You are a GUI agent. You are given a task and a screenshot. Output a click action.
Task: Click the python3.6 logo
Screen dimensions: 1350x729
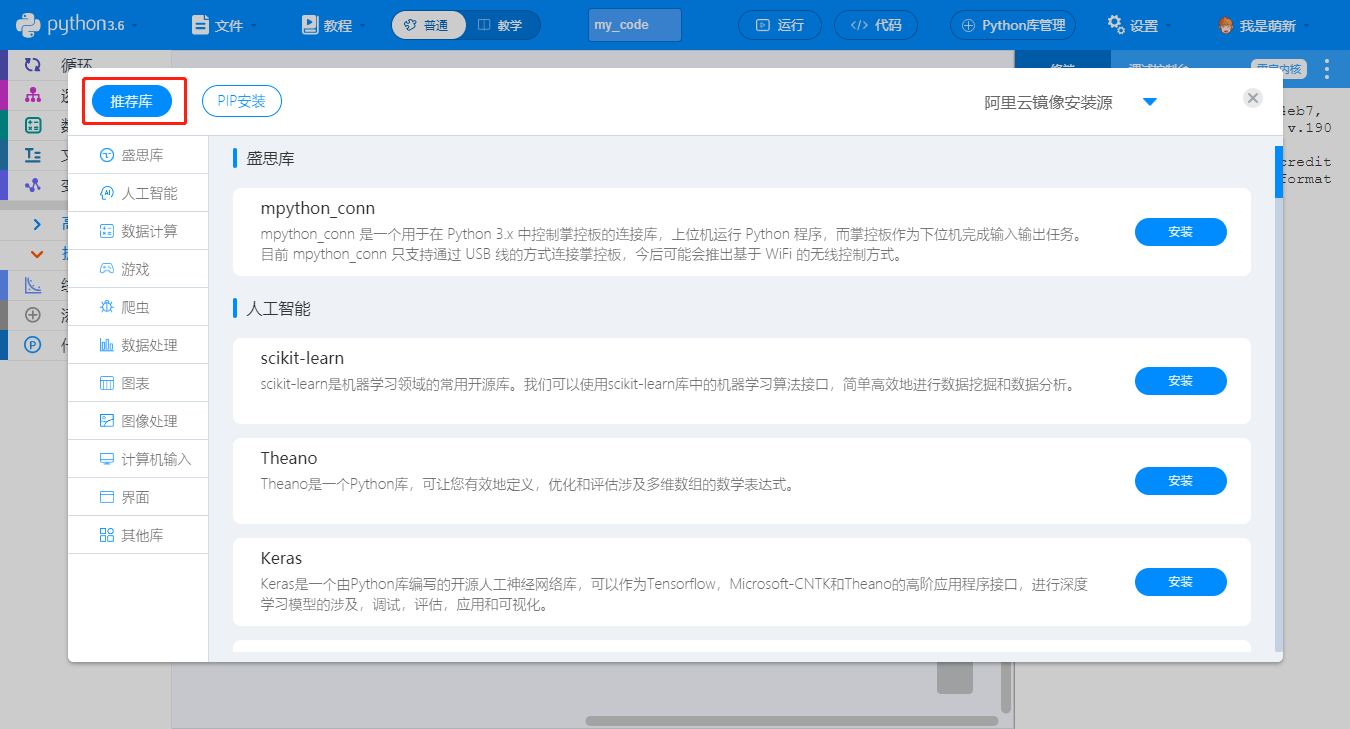[x=77, y=25]
